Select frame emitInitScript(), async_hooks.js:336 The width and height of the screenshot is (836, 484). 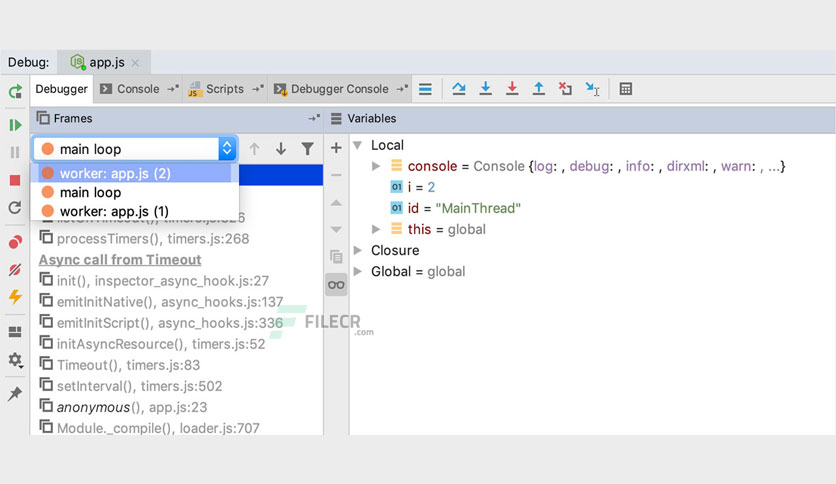[x=161, y=322]
